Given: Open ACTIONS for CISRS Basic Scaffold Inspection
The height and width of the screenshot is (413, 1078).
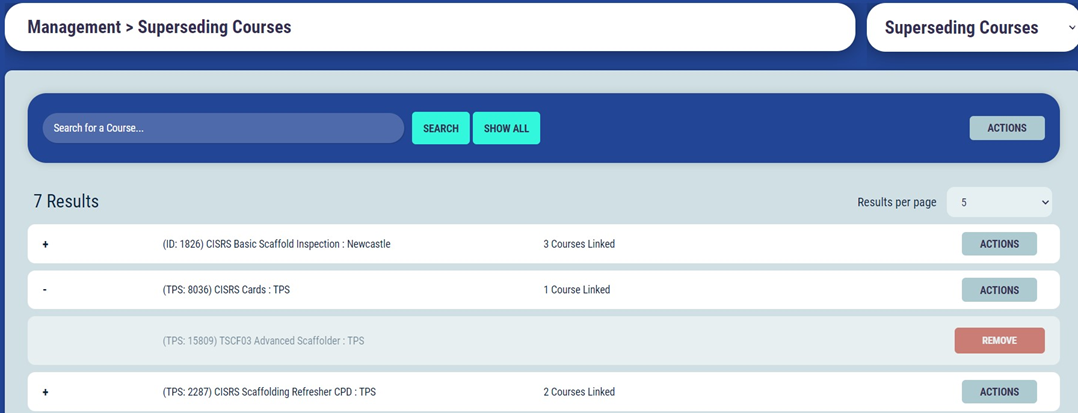Looking at the screenshot, I should coord(998,244).
